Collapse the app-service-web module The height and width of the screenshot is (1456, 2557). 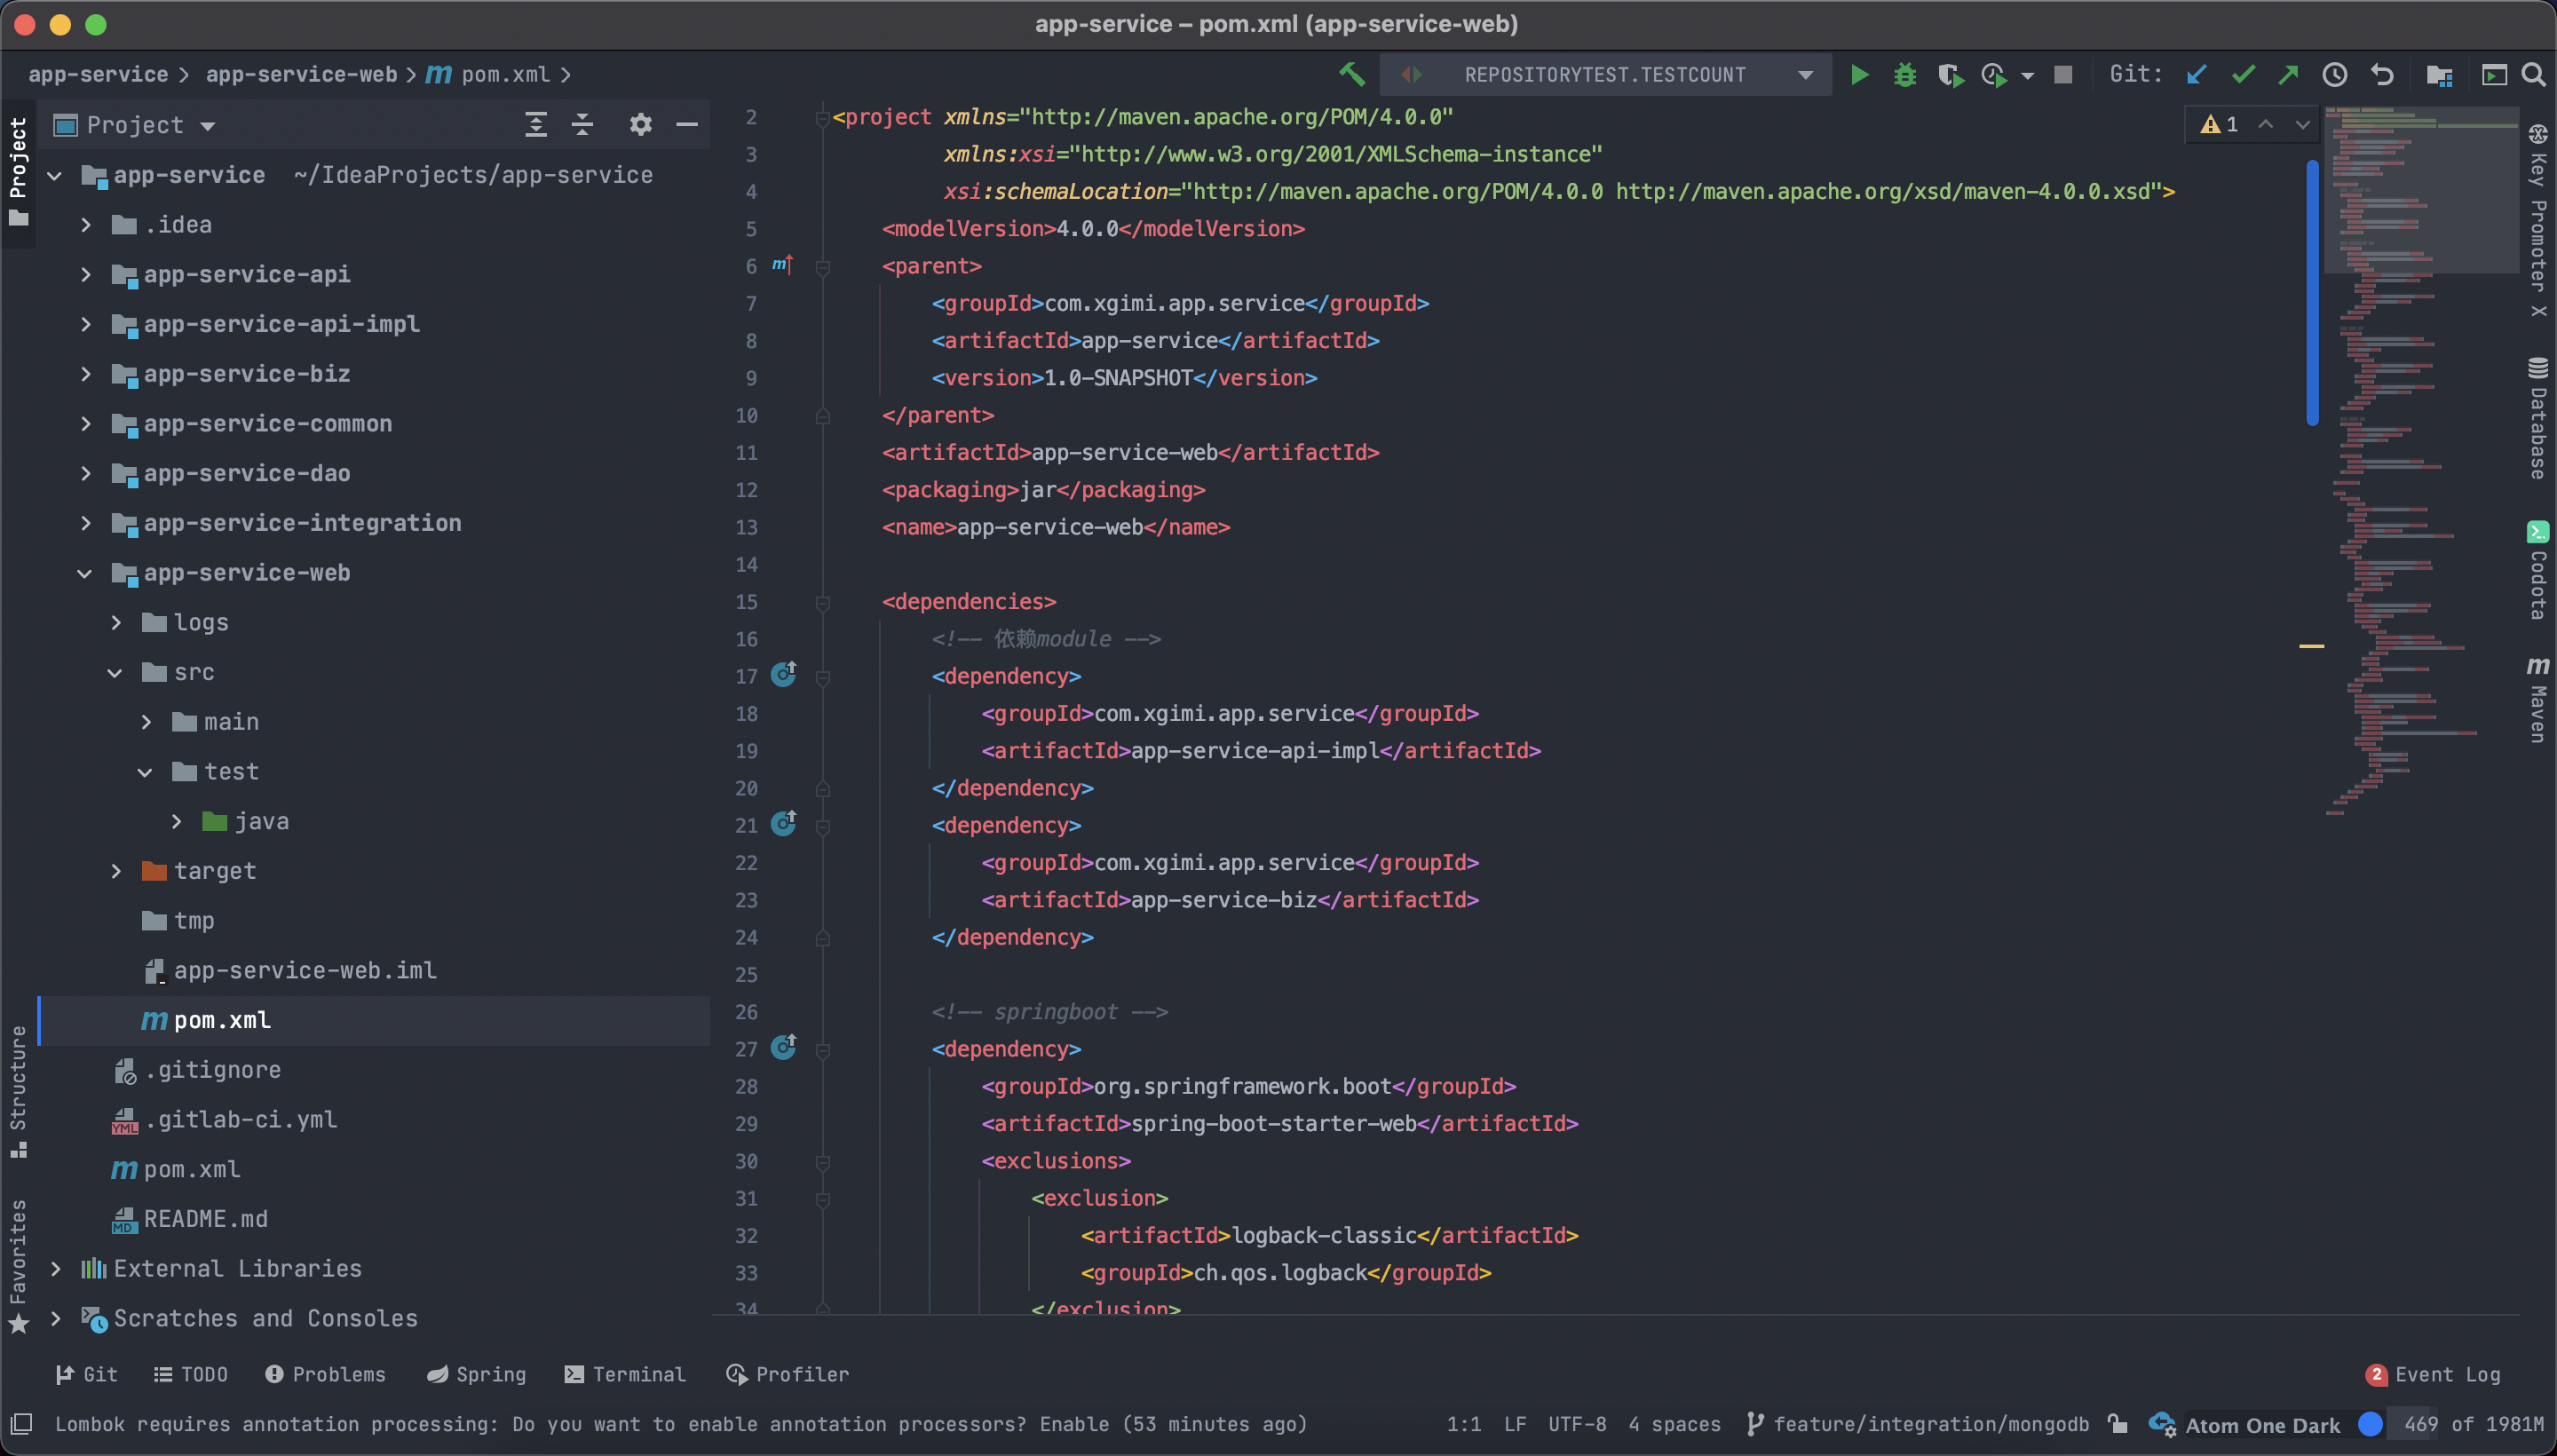85,573
